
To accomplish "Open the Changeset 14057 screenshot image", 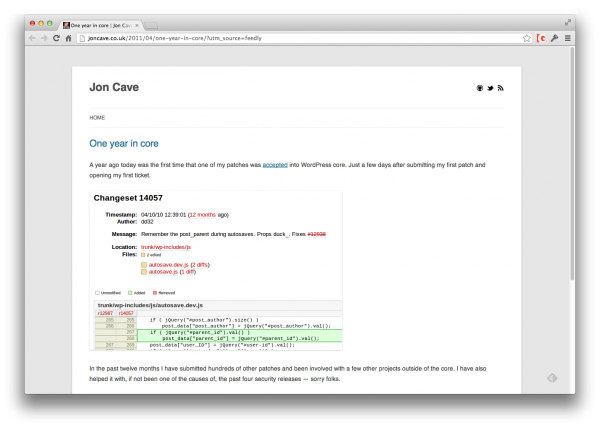I will [216, 270].
